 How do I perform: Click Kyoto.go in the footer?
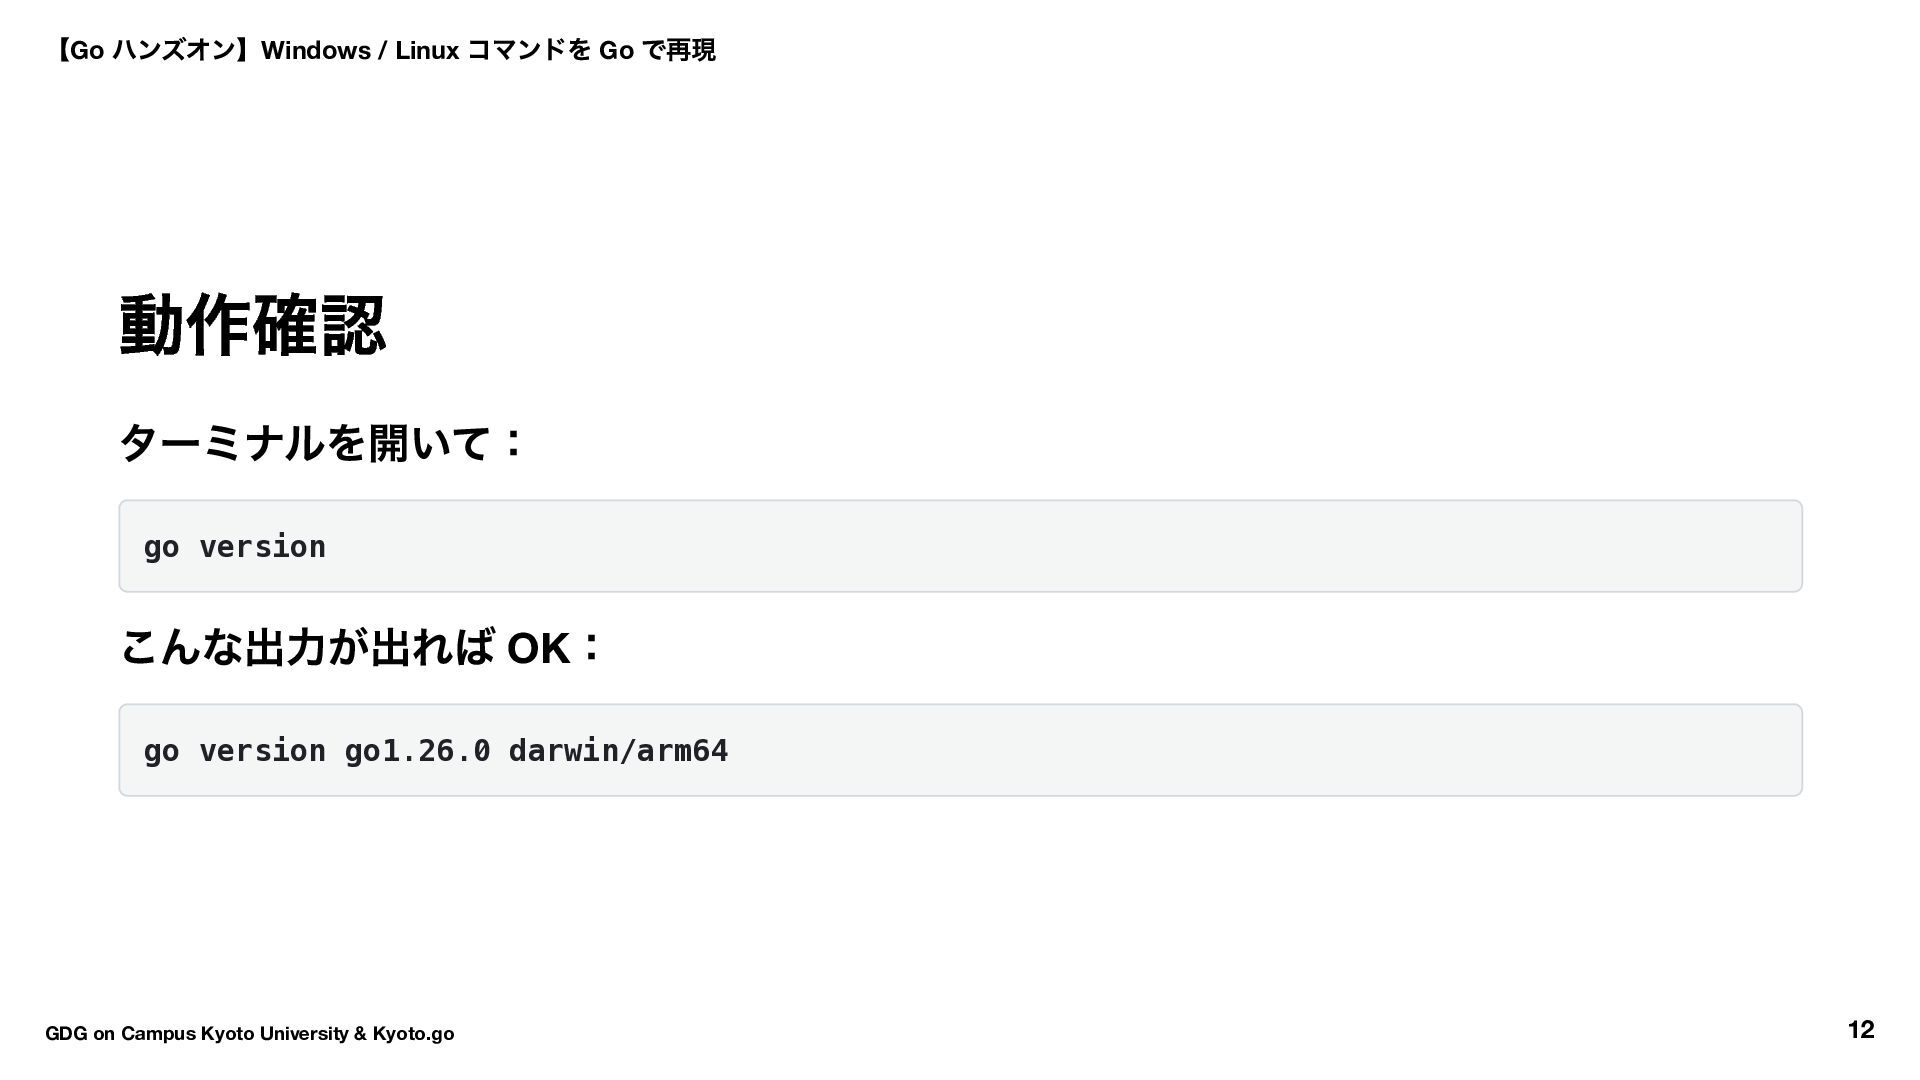tap(413, 1034)
